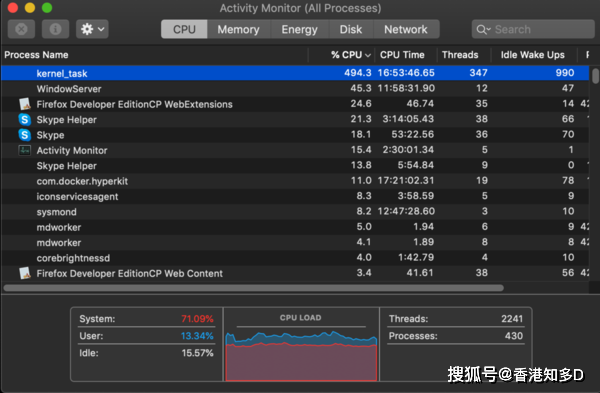Select the WindowServer process row
This screenshot has height=393, width=600.
pos(295,88)
